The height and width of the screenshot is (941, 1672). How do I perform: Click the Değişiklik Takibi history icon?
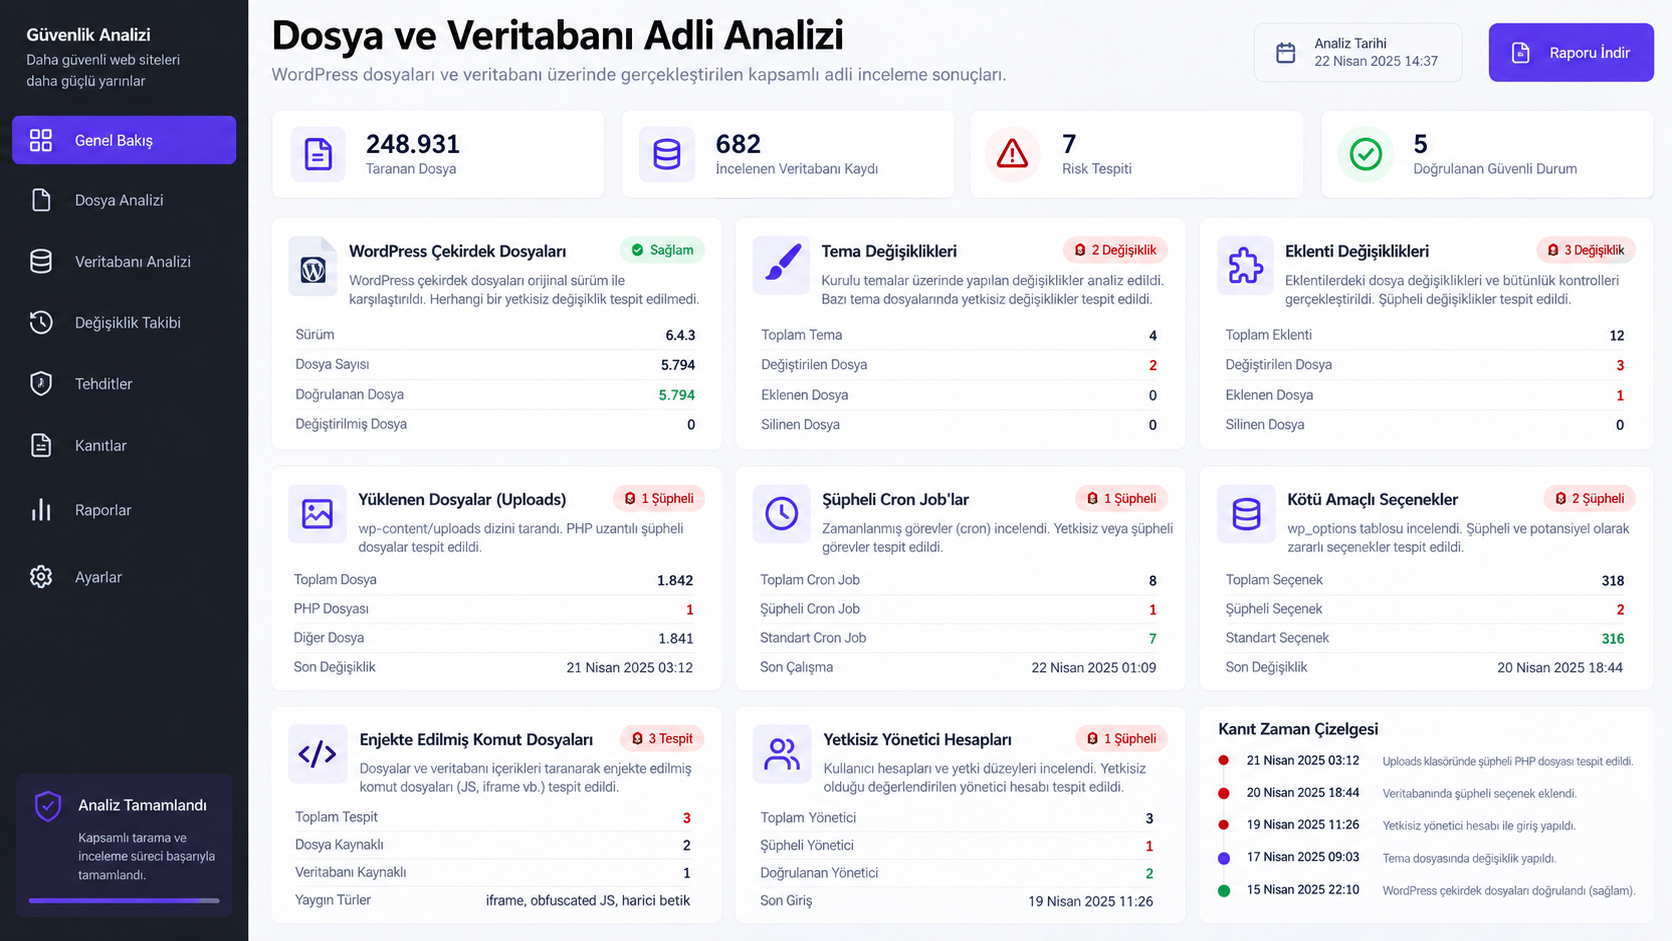[x=41, y=322]
